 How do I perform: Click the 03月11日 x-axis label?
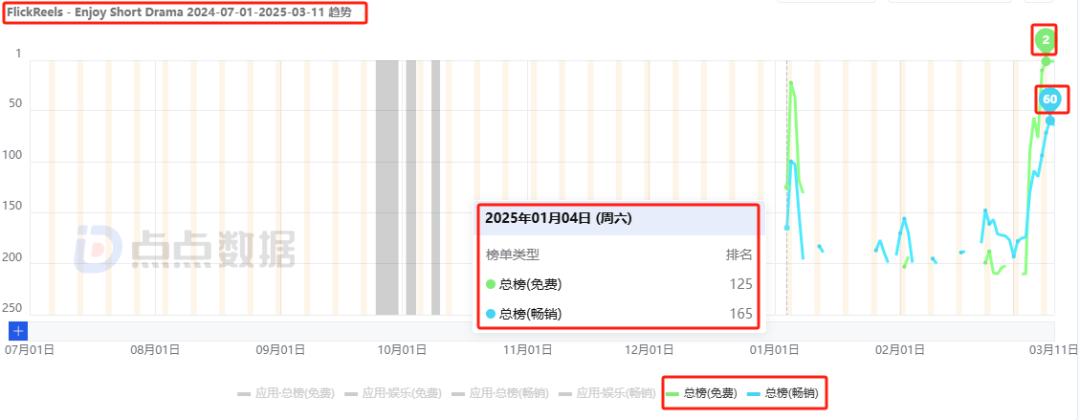[x=1055, y=349]
